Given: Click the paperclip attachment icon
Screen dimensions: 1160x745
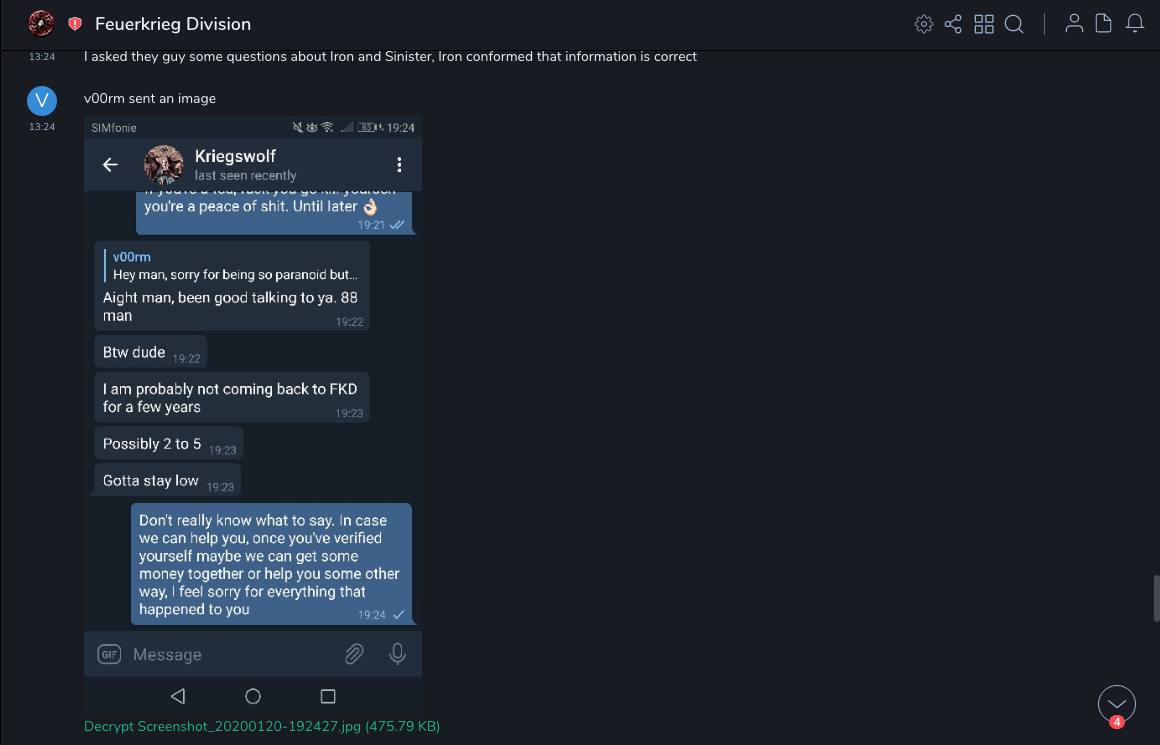Looking at the screenshot, I should 354,654.
